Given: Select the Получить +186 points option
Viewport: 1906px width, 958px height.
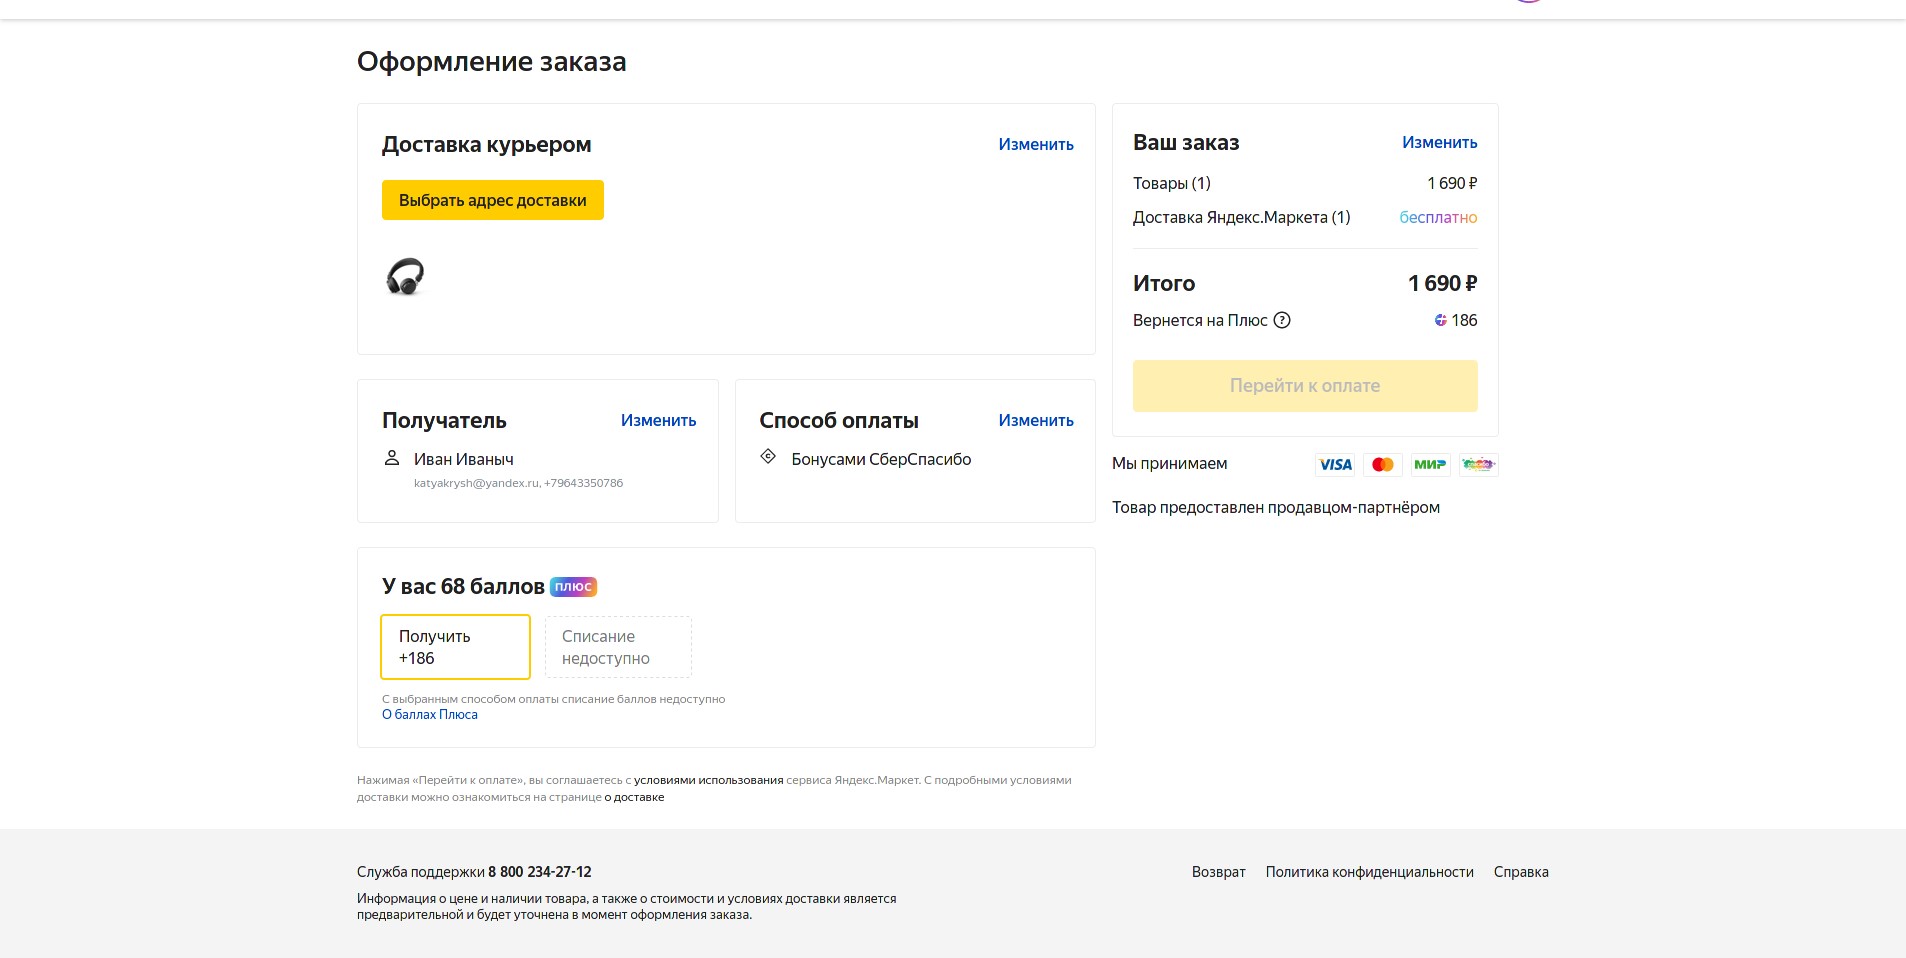Looking at the screenshot, I should click(x=455, y=647).
